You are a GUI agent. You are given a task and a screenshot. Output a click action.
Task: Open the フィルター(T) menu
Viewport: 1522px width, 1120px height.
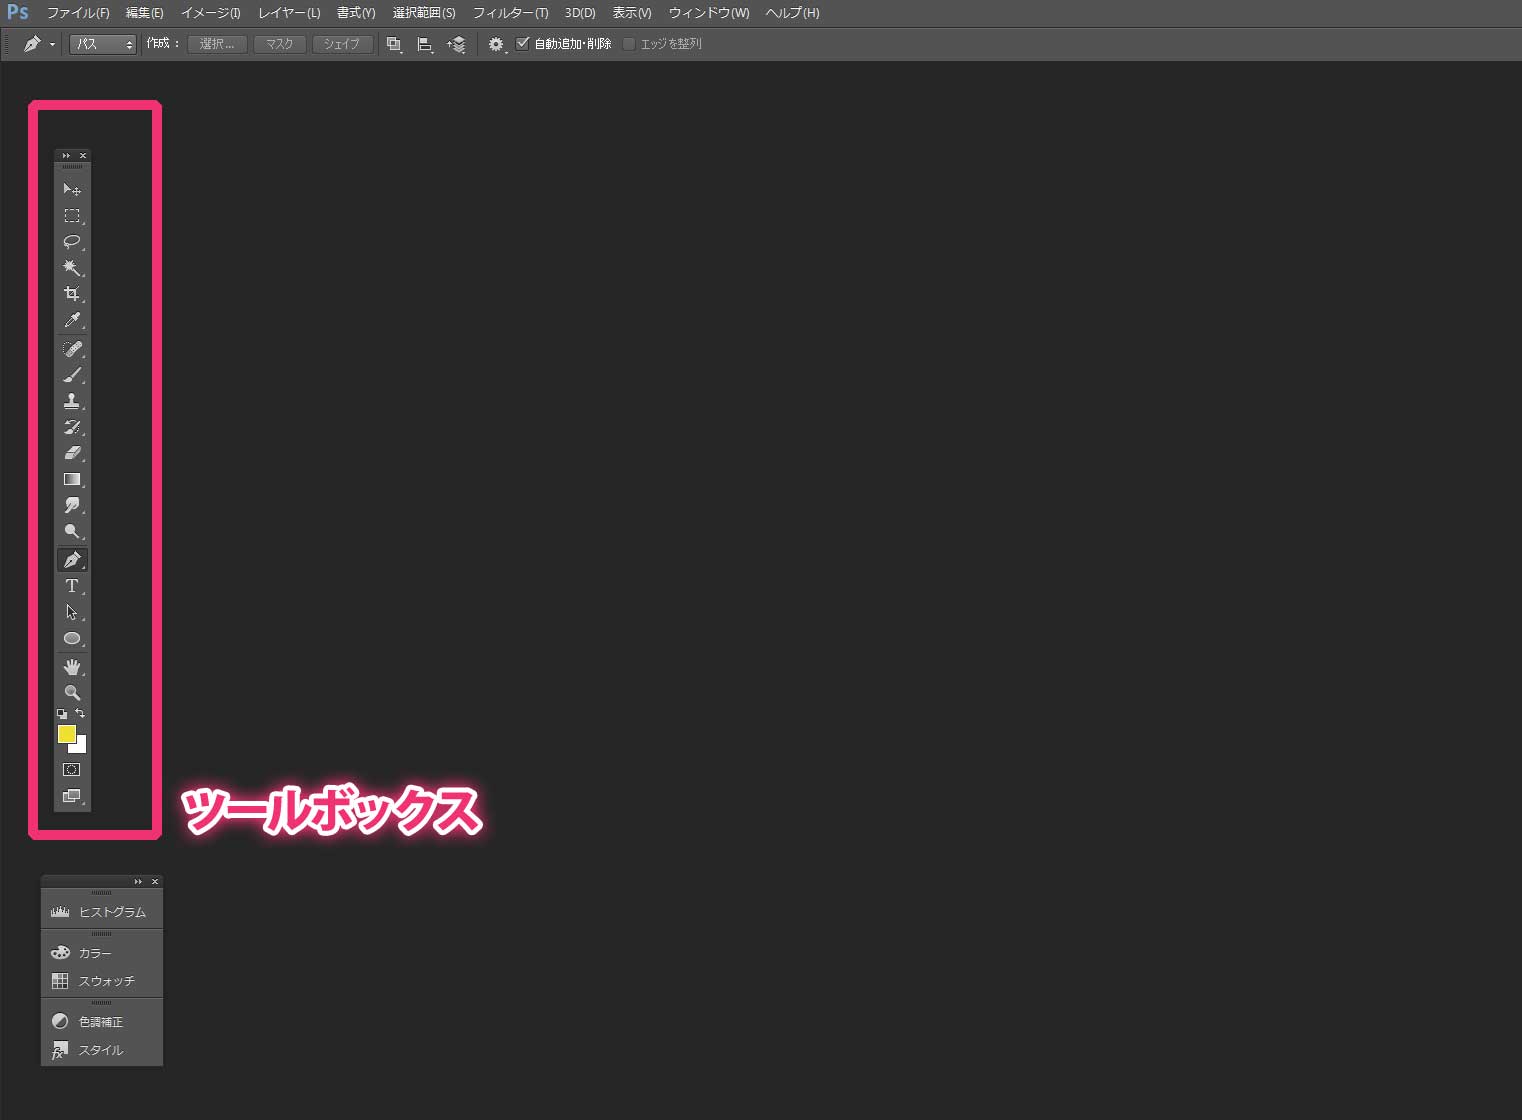point(510,13)
